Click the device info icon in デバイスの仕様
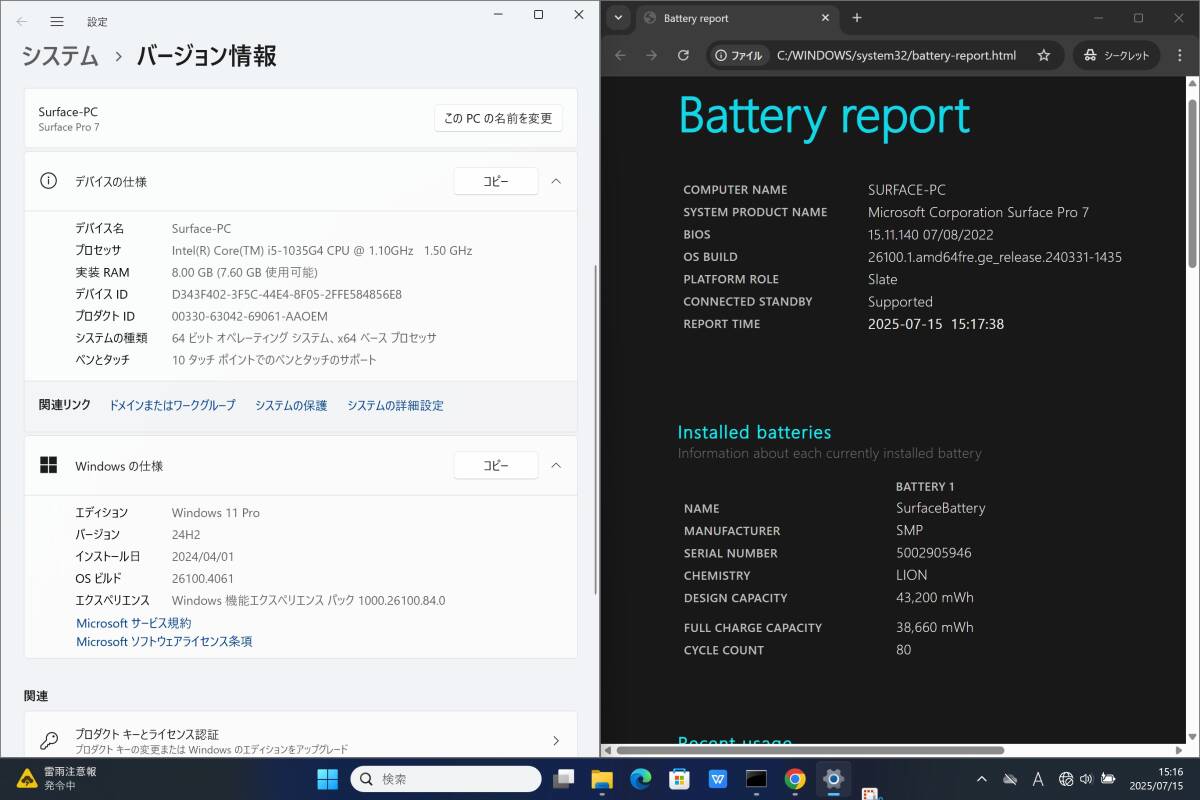The image size is (1200, 800). pos(48,181)
